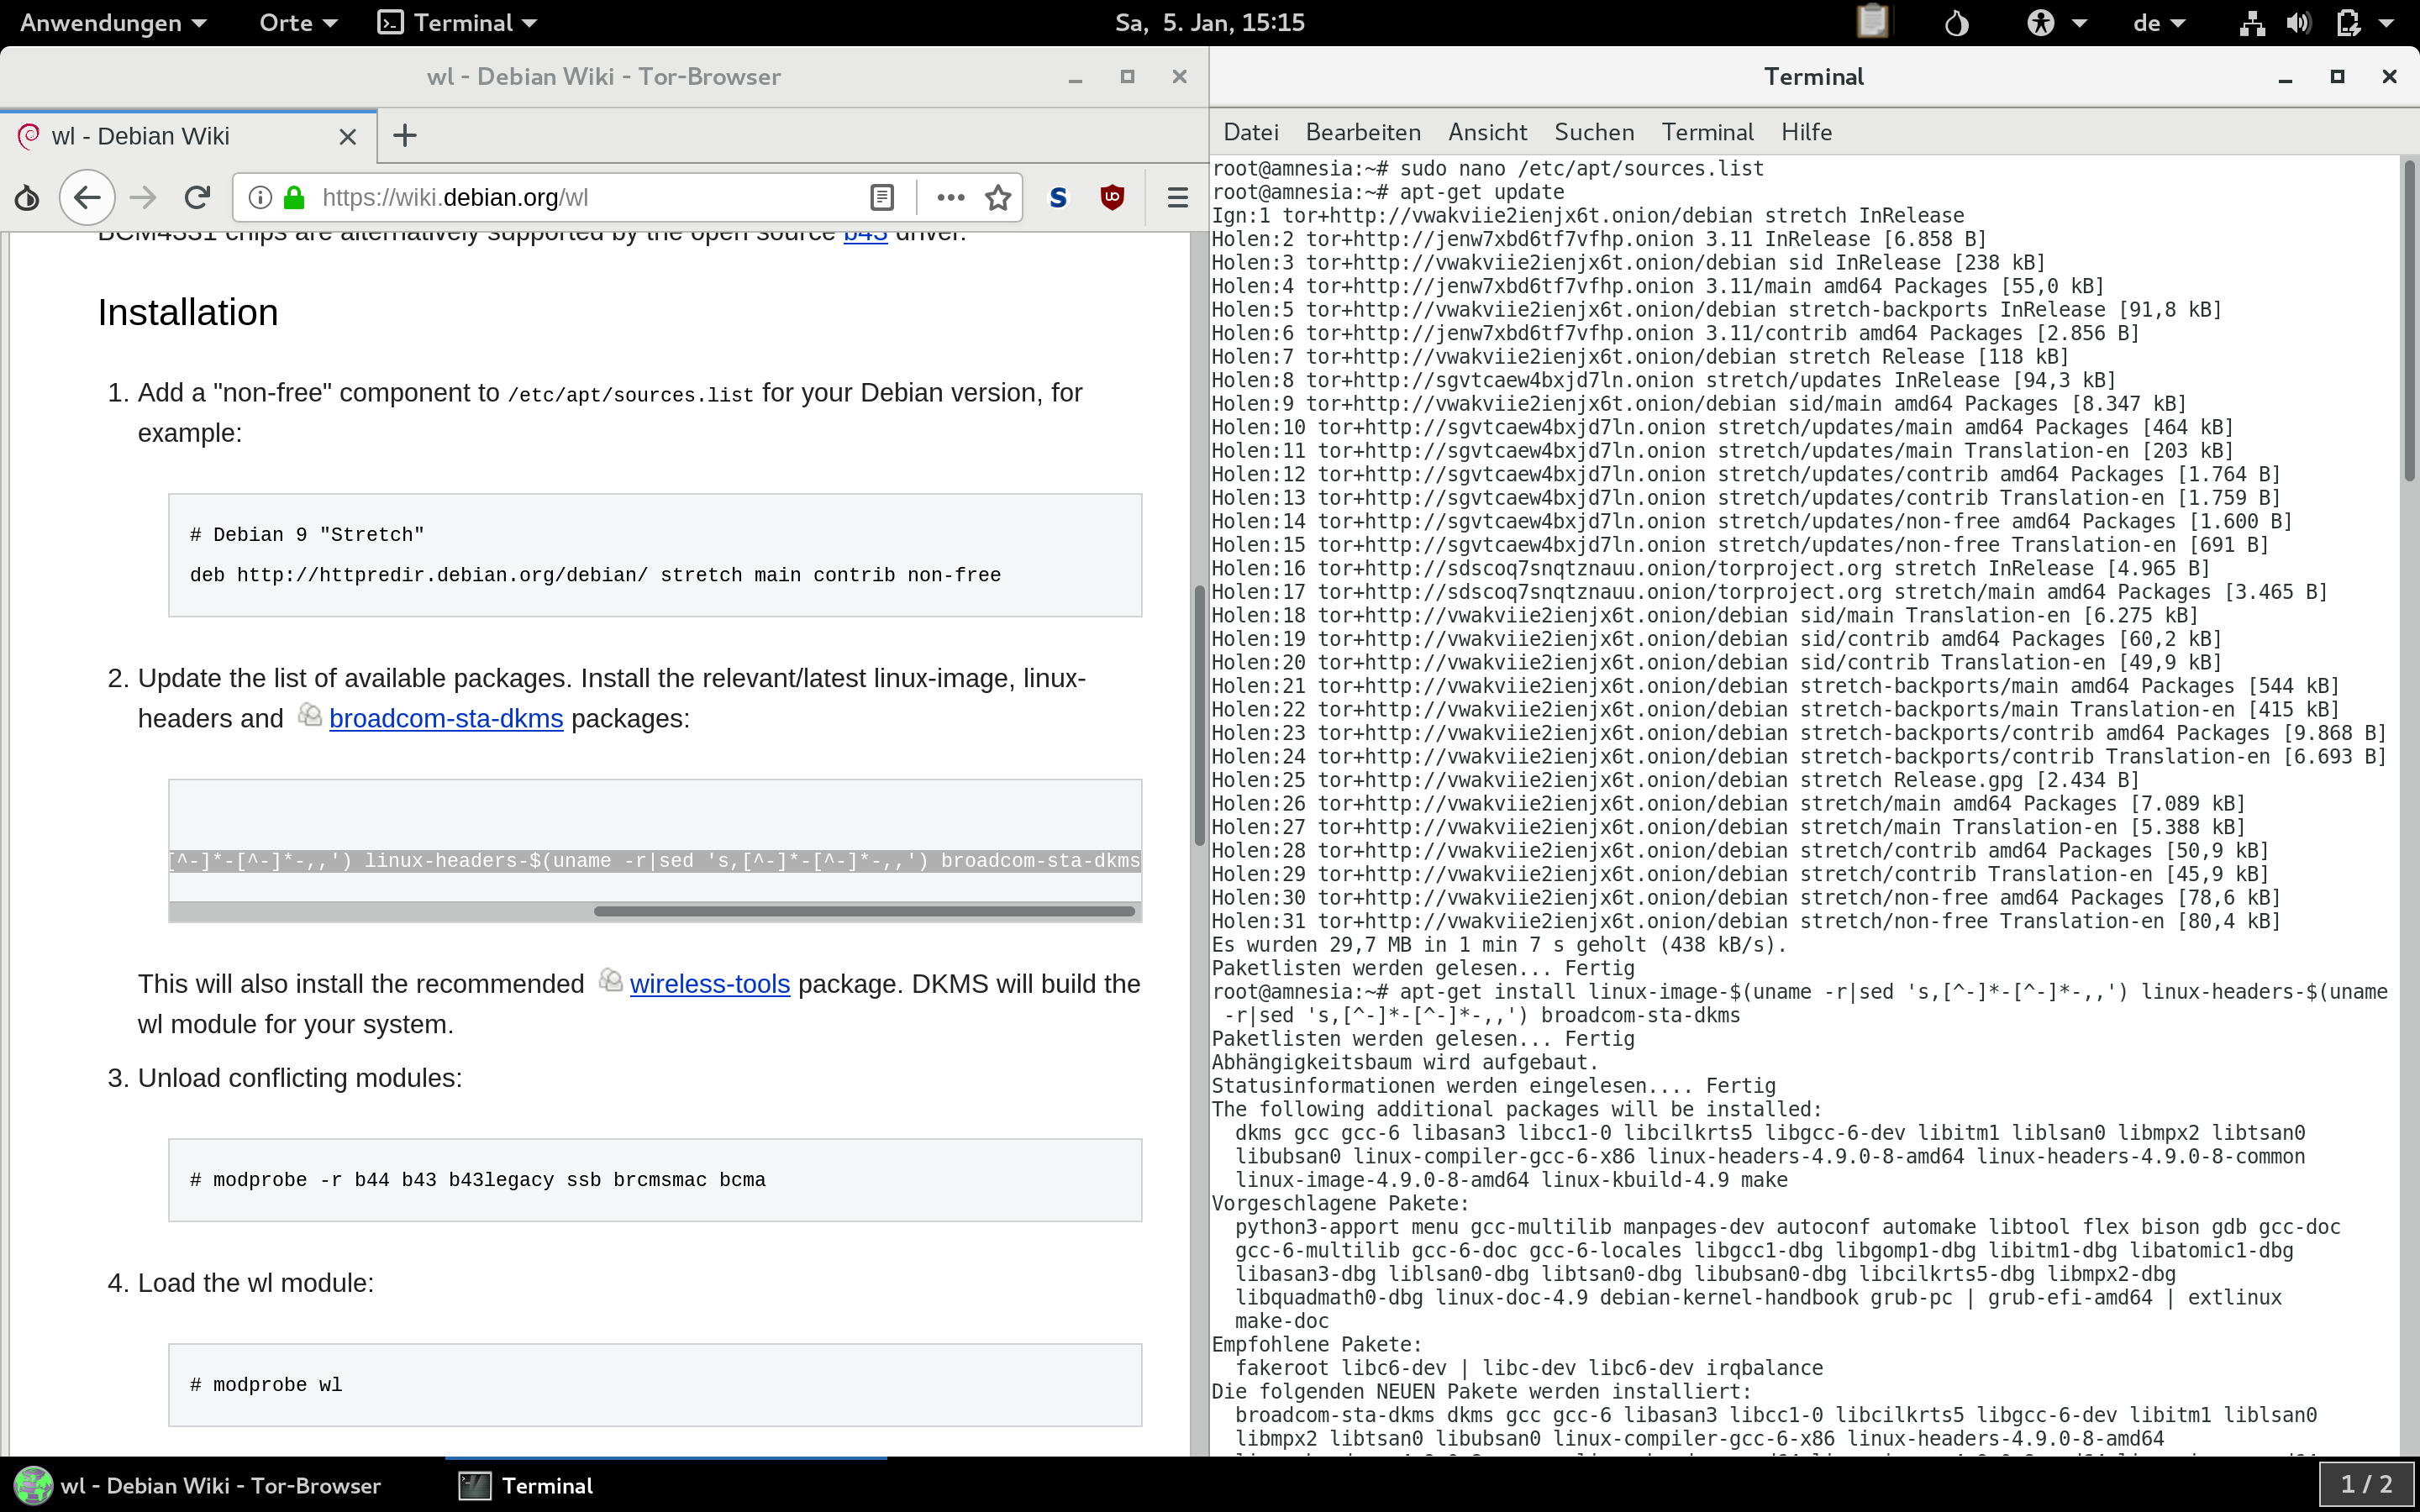Image resolution: width=2420 pixels, height=1512 pixels.
Task: Click the package icon before broadcom-sta-dkms
Action: coord(310,715)
